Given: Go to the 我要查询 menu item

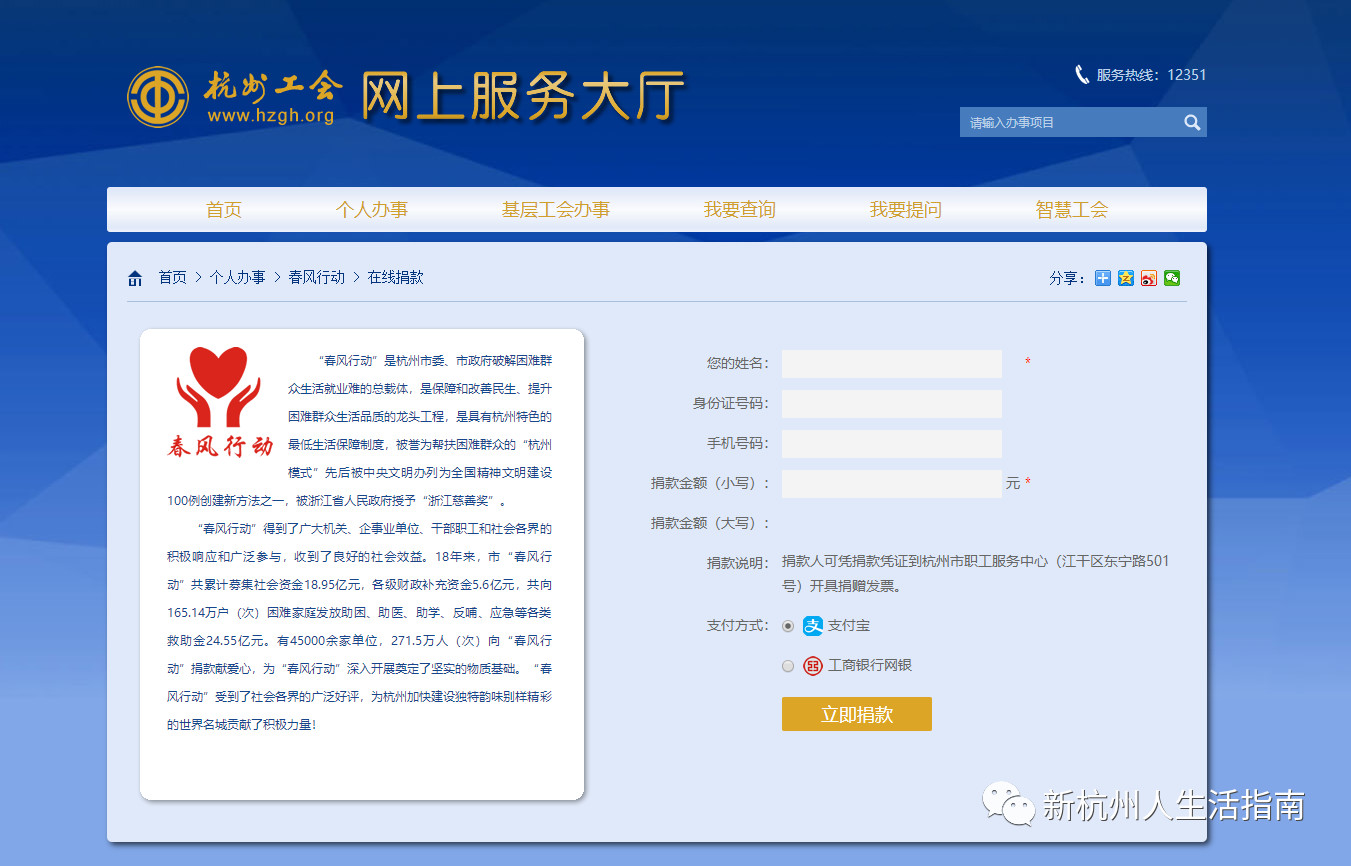Looking at the screenshot, I should [739, 210].
